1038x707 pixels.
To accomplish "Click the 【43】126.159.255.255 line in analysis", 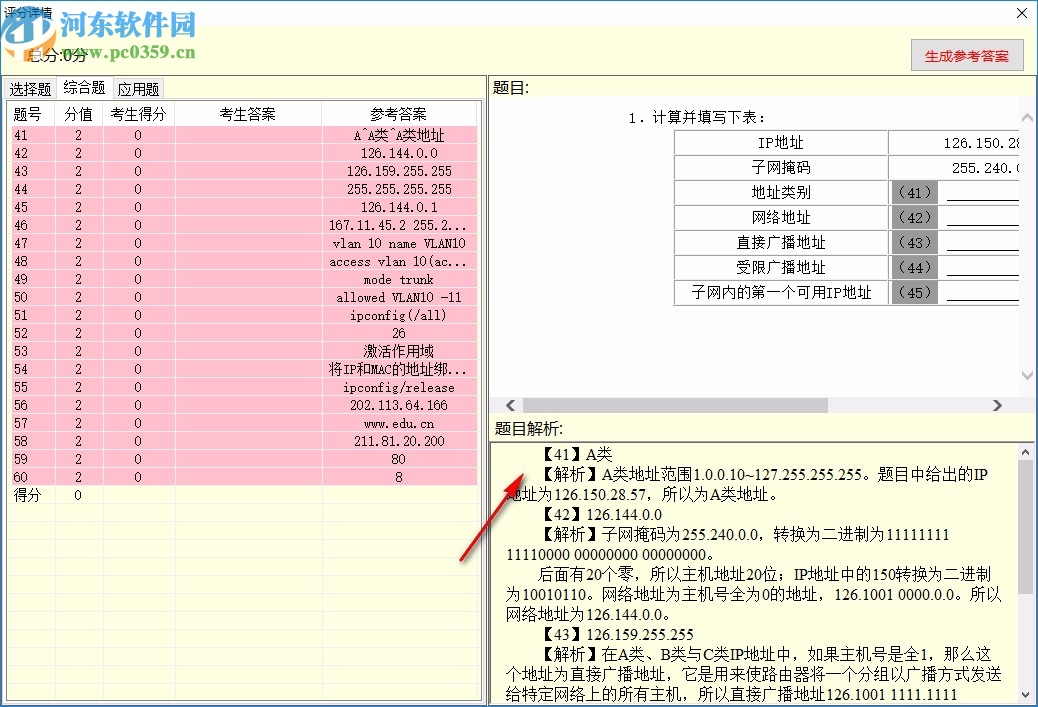I will click(x=617, y=634).
